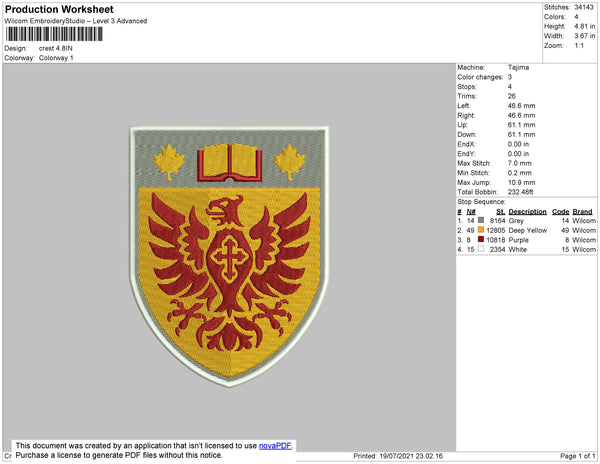Click the 'Code' column header
600x464 pixels.
[561, 212]
